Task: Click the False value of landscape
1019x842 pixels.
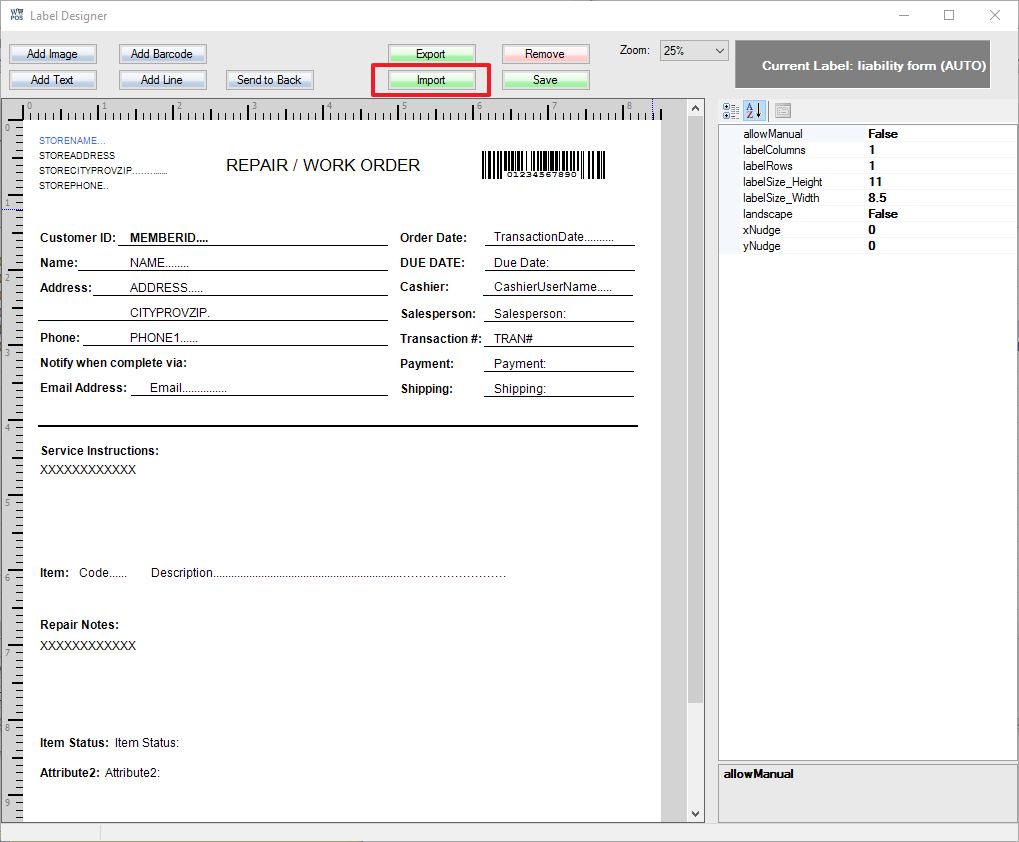Action: click(883, 214)
